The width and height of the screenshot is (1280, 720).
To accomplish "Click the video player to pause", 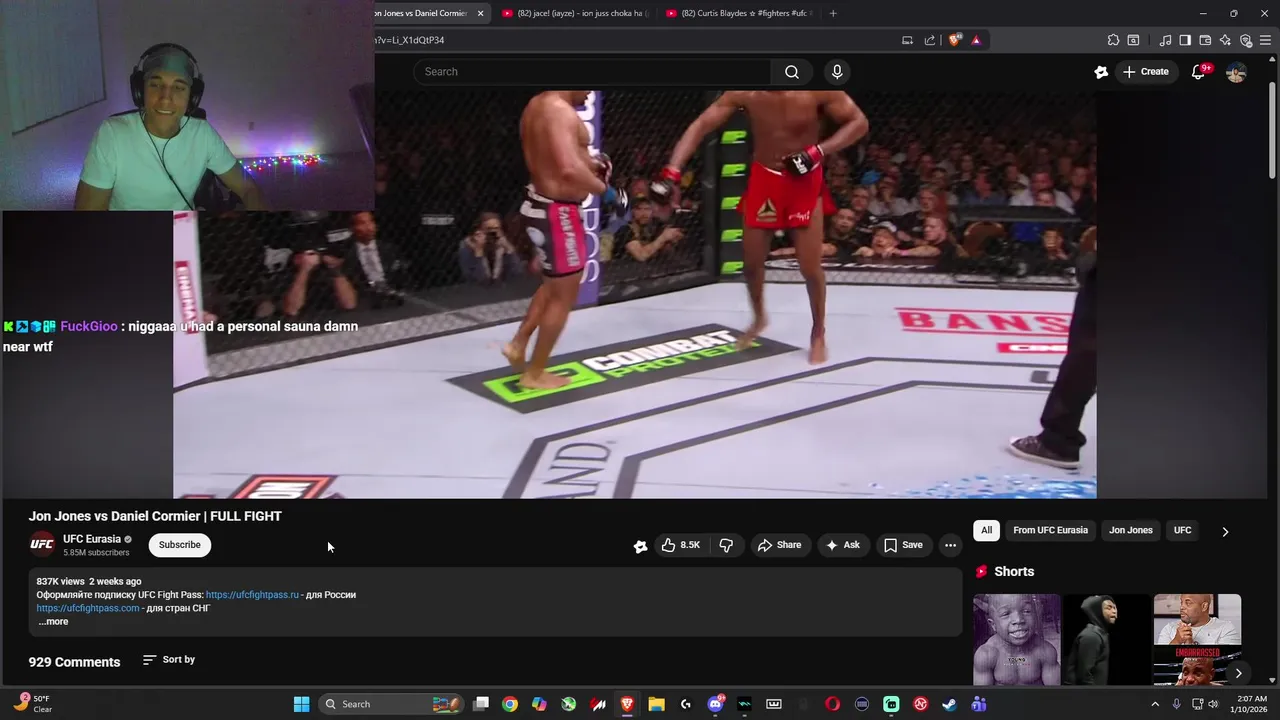I will pyautogui.click(x=635, y=295).
